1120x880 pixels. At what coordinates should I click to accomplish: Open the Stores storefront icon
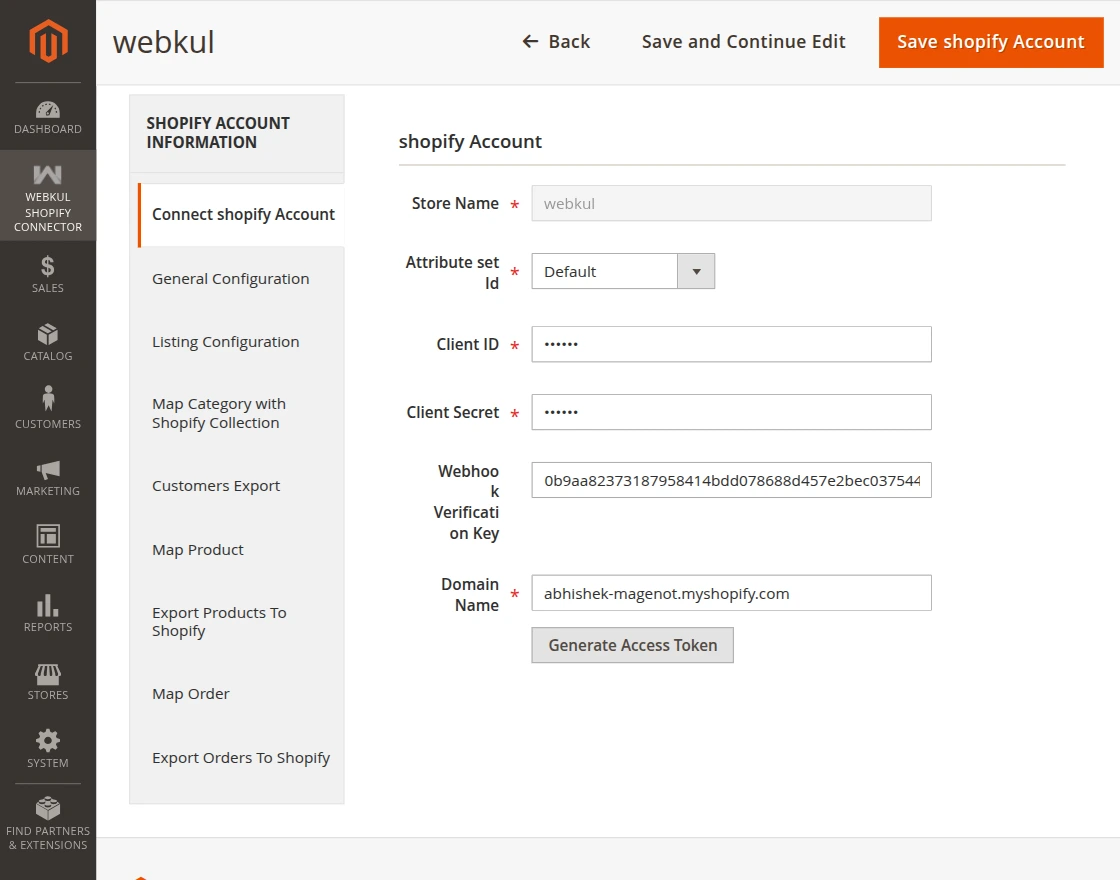click(x=48, y=673)
